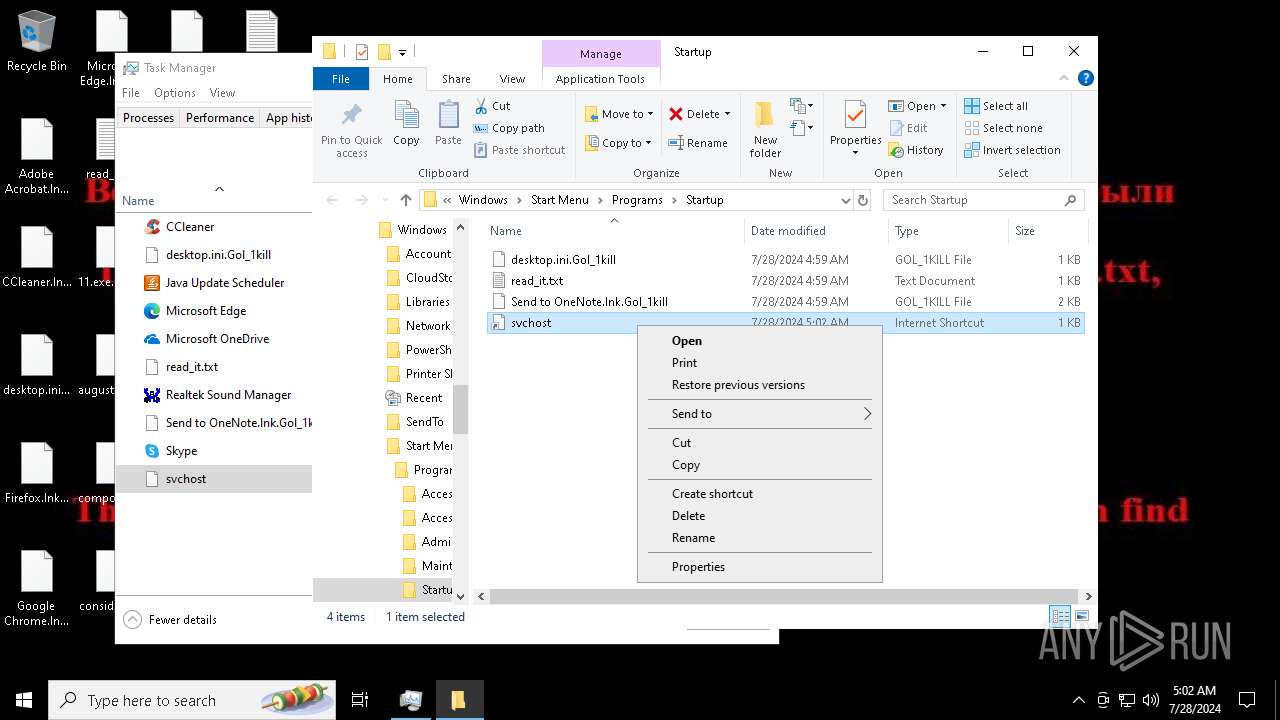Click the History ribbon button
The image size is (1280, 720).
point(915,150)
